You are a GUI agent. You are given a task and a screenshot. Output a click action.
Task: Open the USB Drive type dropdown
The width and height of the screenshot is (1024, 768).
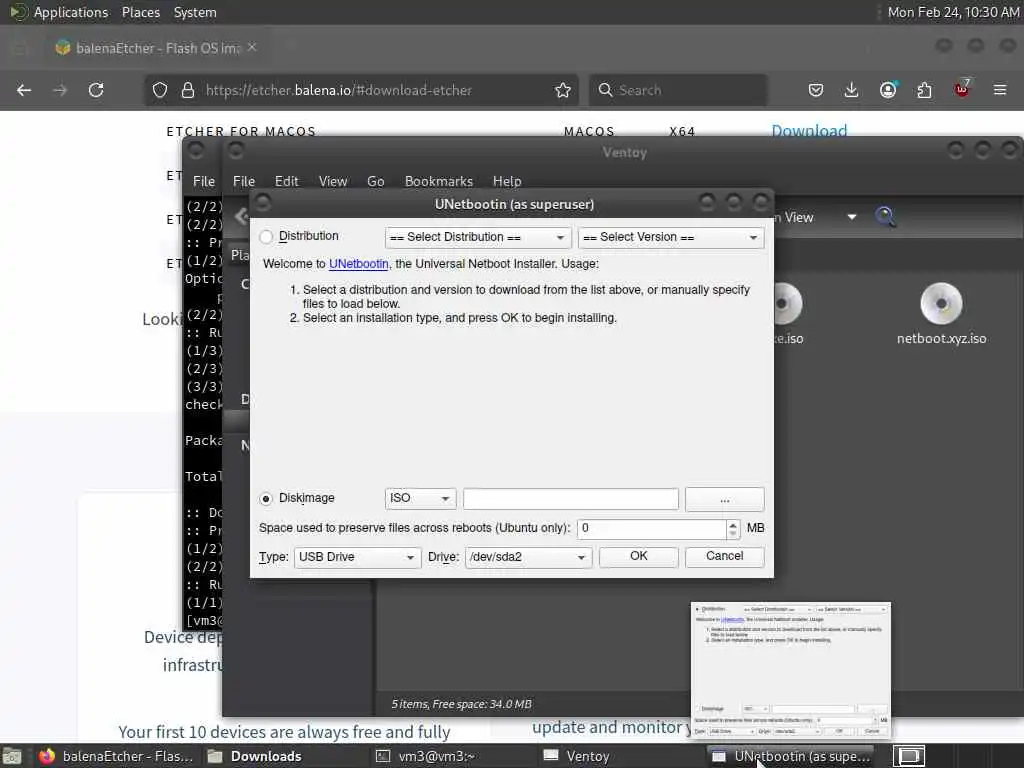[x=357, y=557]
